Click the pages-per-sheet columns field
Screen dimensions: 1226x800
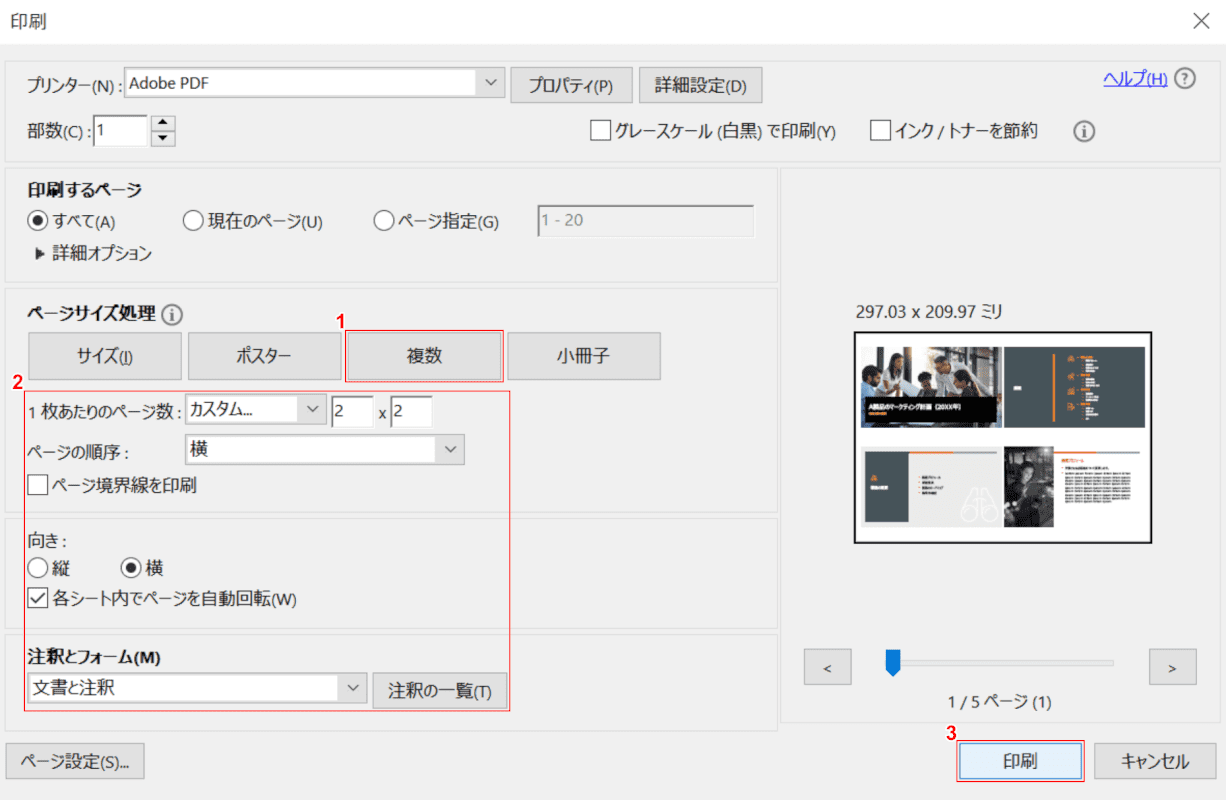point(352,411)
